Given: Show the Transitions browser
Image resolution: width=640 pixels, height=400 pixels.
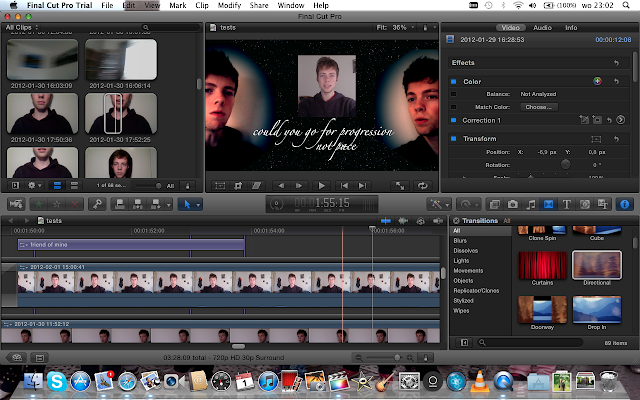Looking at the screenshot, I should (549, 204).
